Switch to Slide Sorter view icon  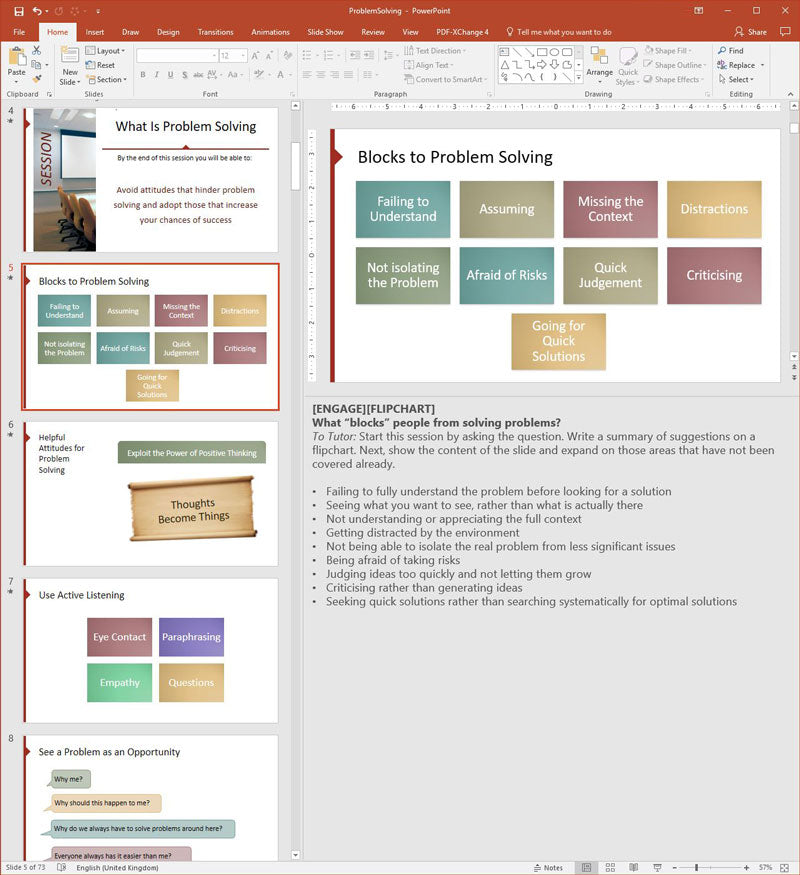[610, 867]
